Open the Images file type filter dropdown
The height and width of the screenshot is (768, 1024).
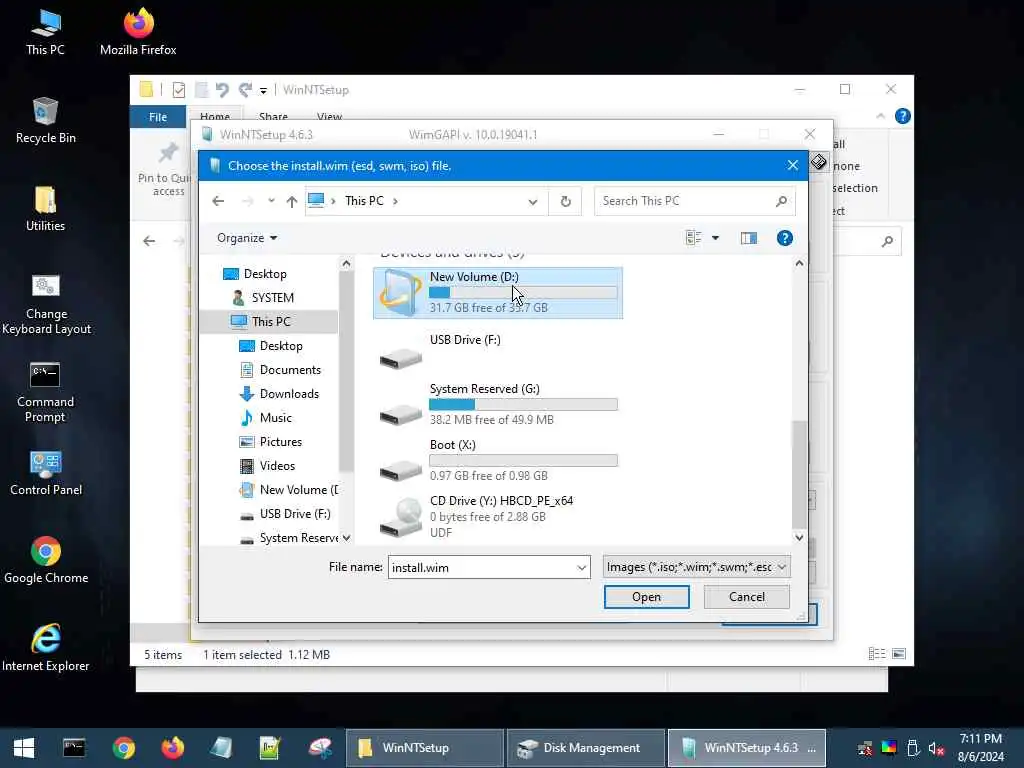click(x=696, y=567)
